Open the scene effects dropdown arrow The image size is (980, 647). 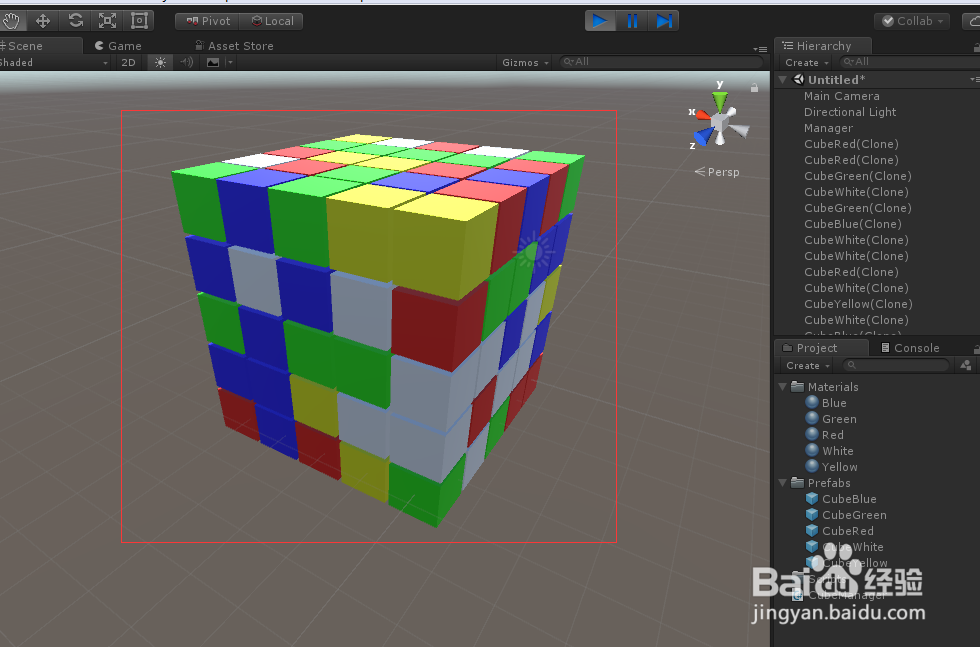click(230, 63)
